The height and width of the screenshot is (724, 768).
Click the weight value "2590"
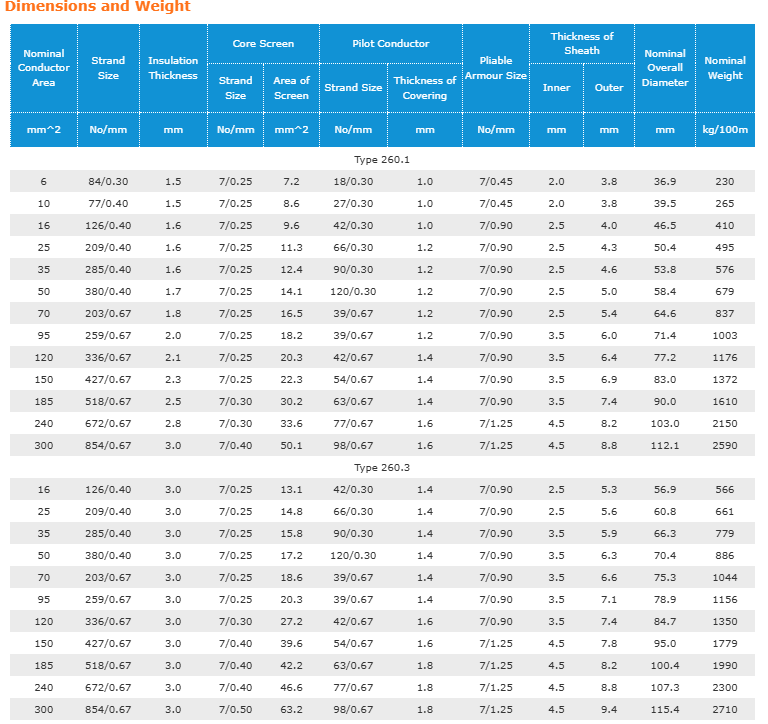(x=725, y=446)
